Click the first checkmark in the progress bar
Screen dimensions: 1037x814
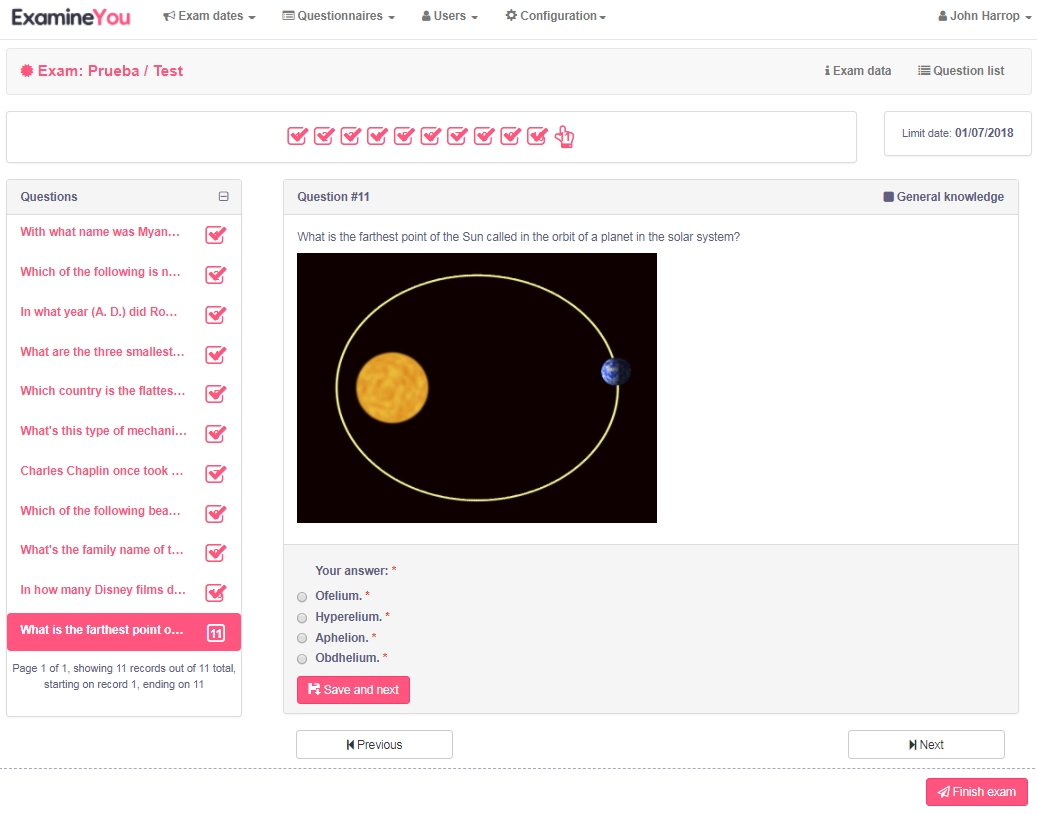pyautogui.click(x=298, y=136)
